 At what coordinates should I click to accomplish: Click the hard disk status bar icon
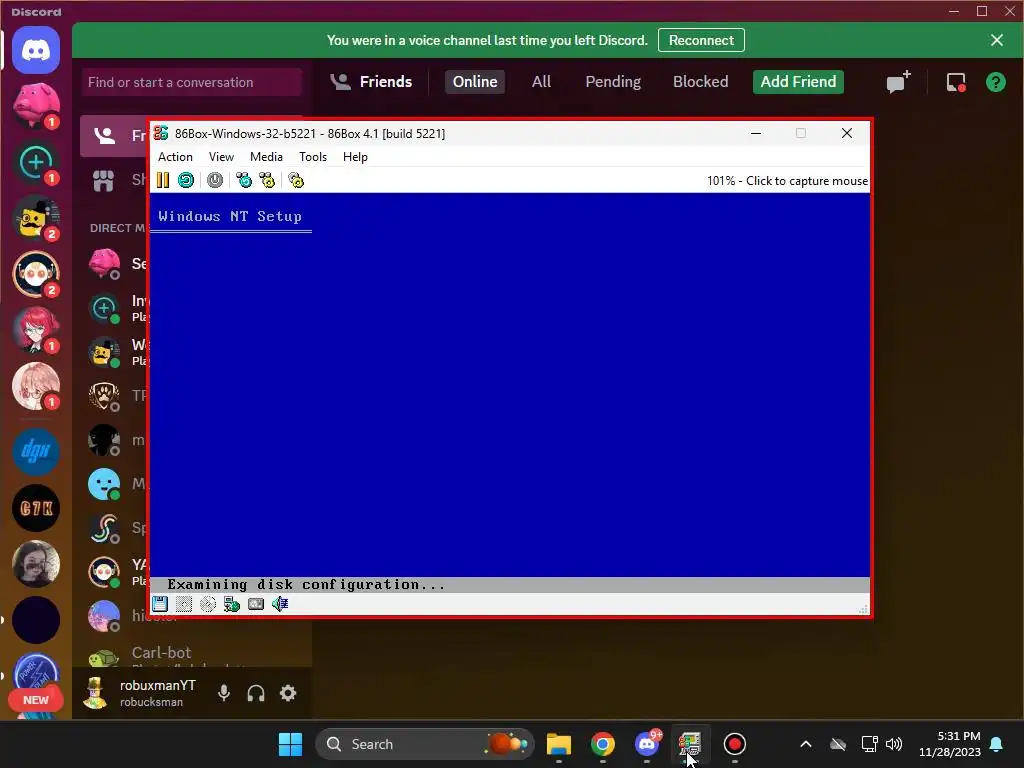[x=256, y=604]
